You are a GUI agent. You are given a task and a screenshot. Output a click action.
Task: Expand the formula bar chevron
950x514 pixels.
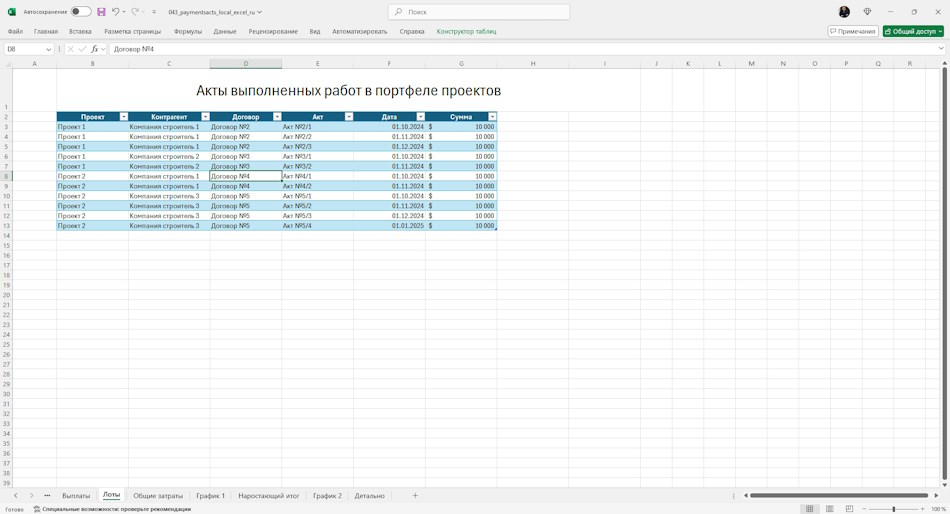[941, 49]
